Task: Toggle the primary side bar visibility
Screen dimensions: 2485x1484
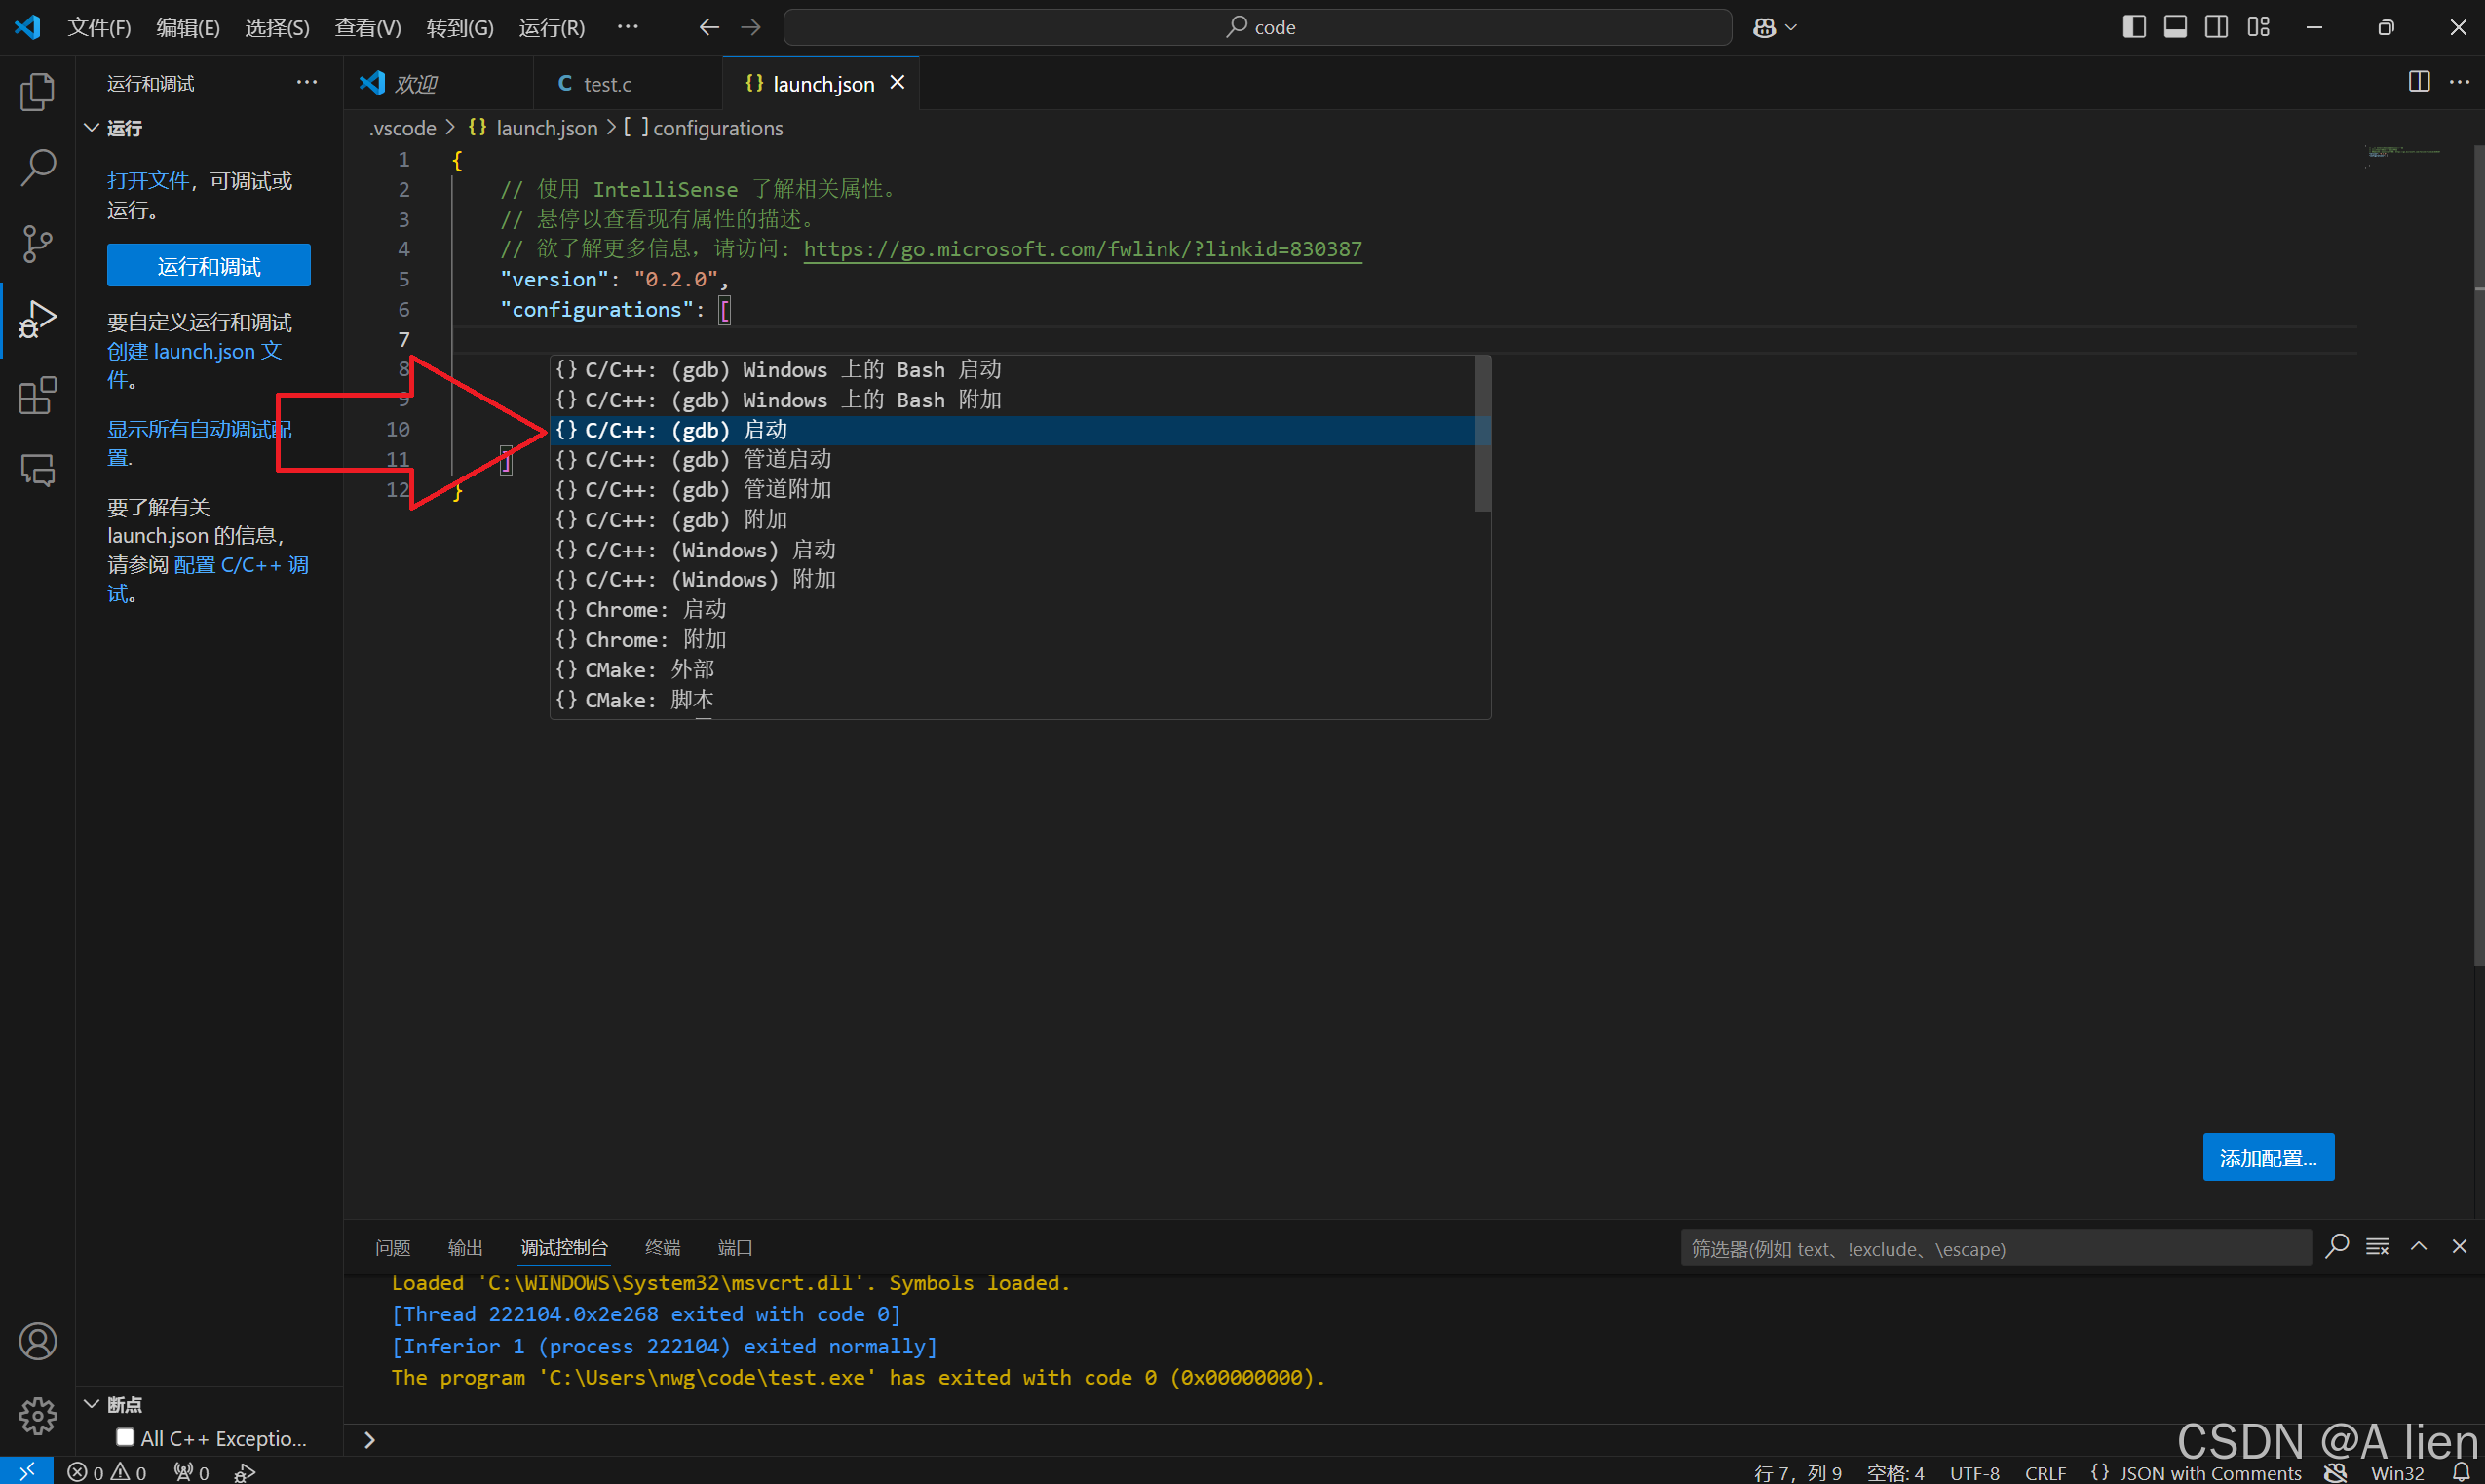Action: [2133, 27]
